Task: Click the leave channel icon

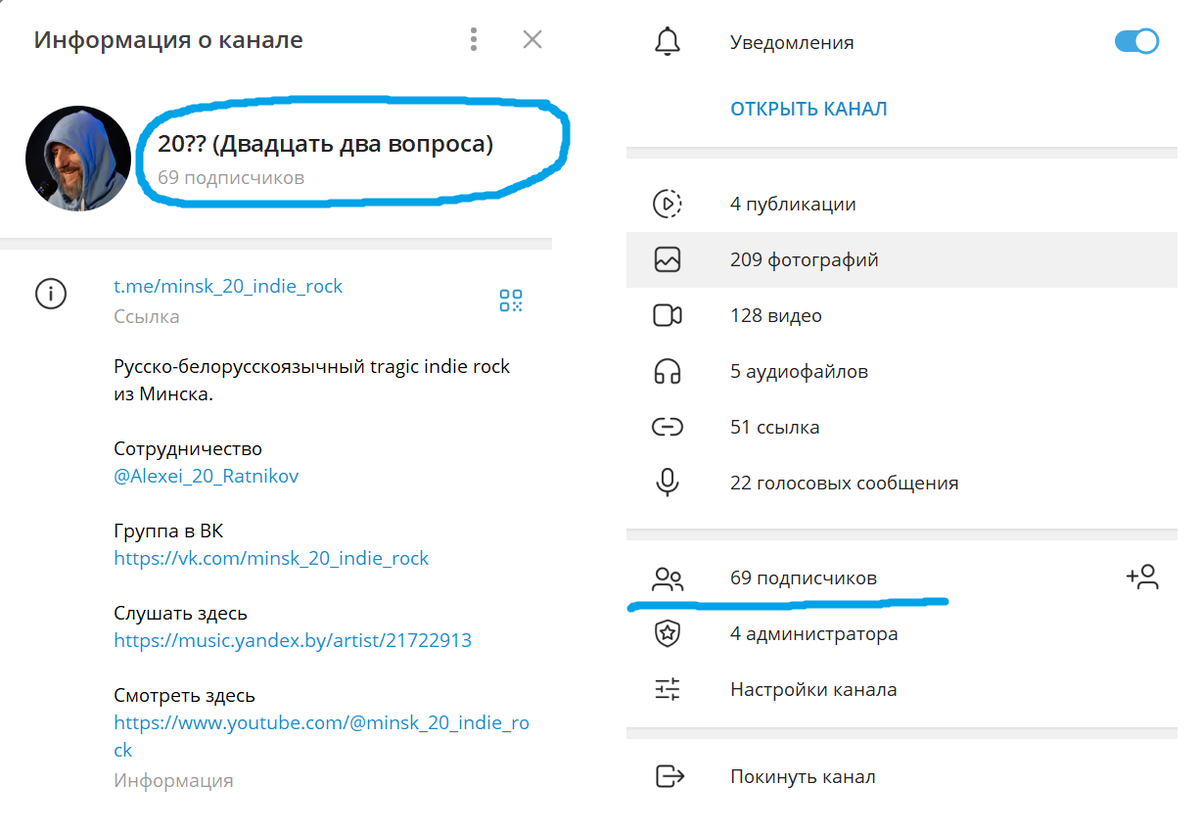Action: [x=667, y=776]
